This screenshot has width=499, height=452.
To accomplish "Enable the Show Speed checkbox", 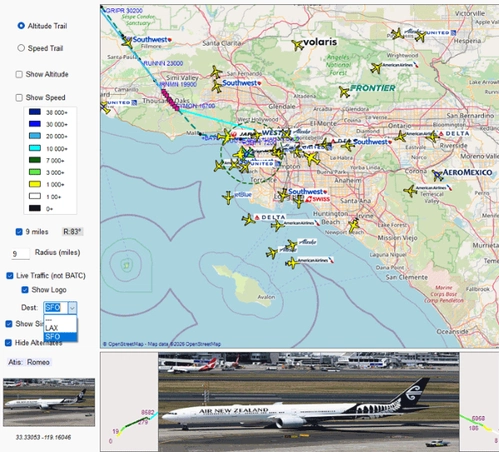I will coord(19,98).
